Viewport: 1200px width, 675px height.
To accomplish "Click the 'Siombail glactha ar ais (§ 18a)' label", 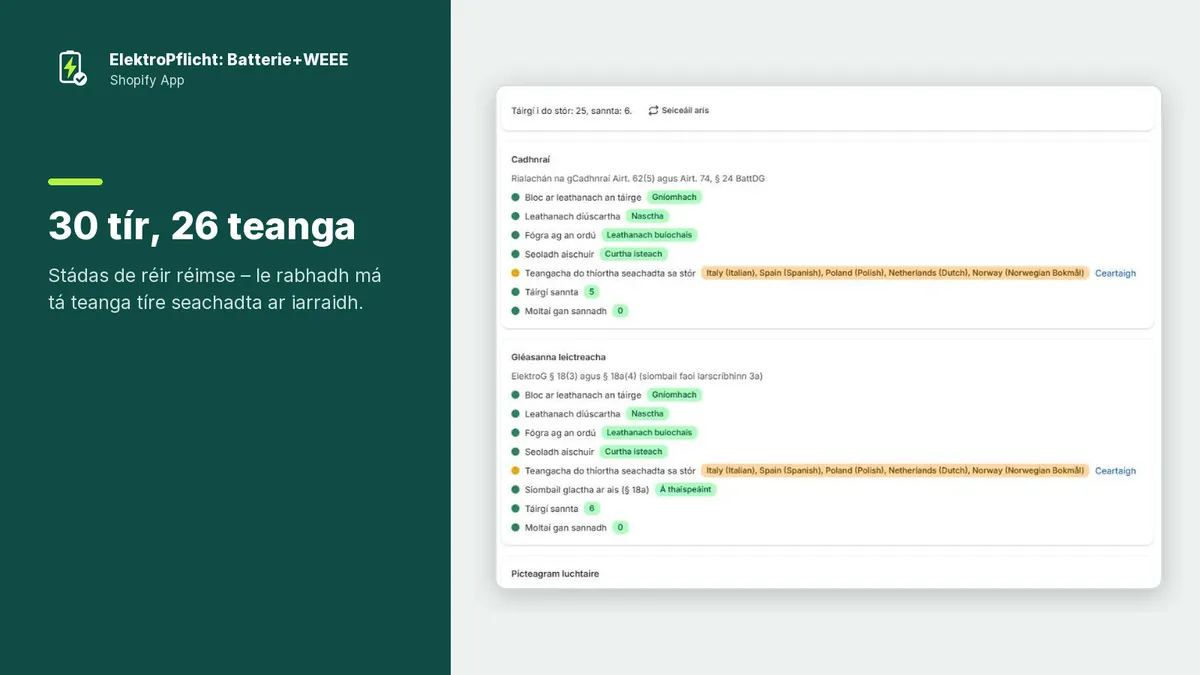I will pyautogui.click(x=588, y=490).
